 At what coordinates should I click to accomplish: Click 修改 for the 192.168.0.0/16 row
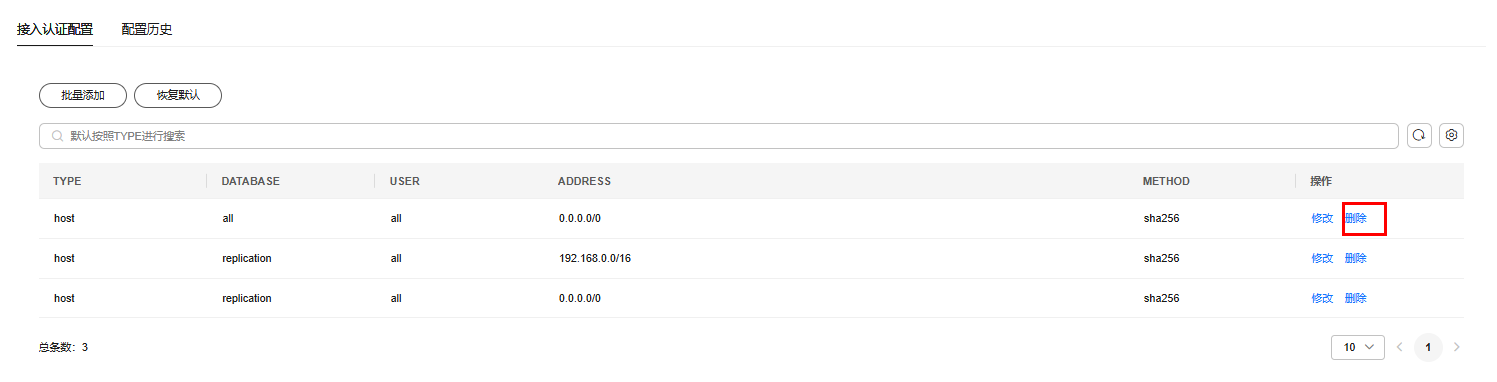(x=1322, y=258)
